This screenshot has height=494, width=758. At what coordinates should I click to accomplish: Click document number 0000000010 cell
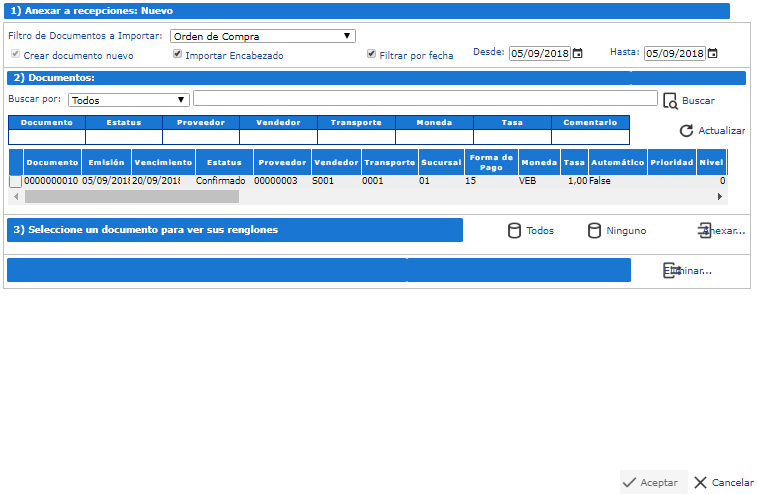tap(51, 181)
